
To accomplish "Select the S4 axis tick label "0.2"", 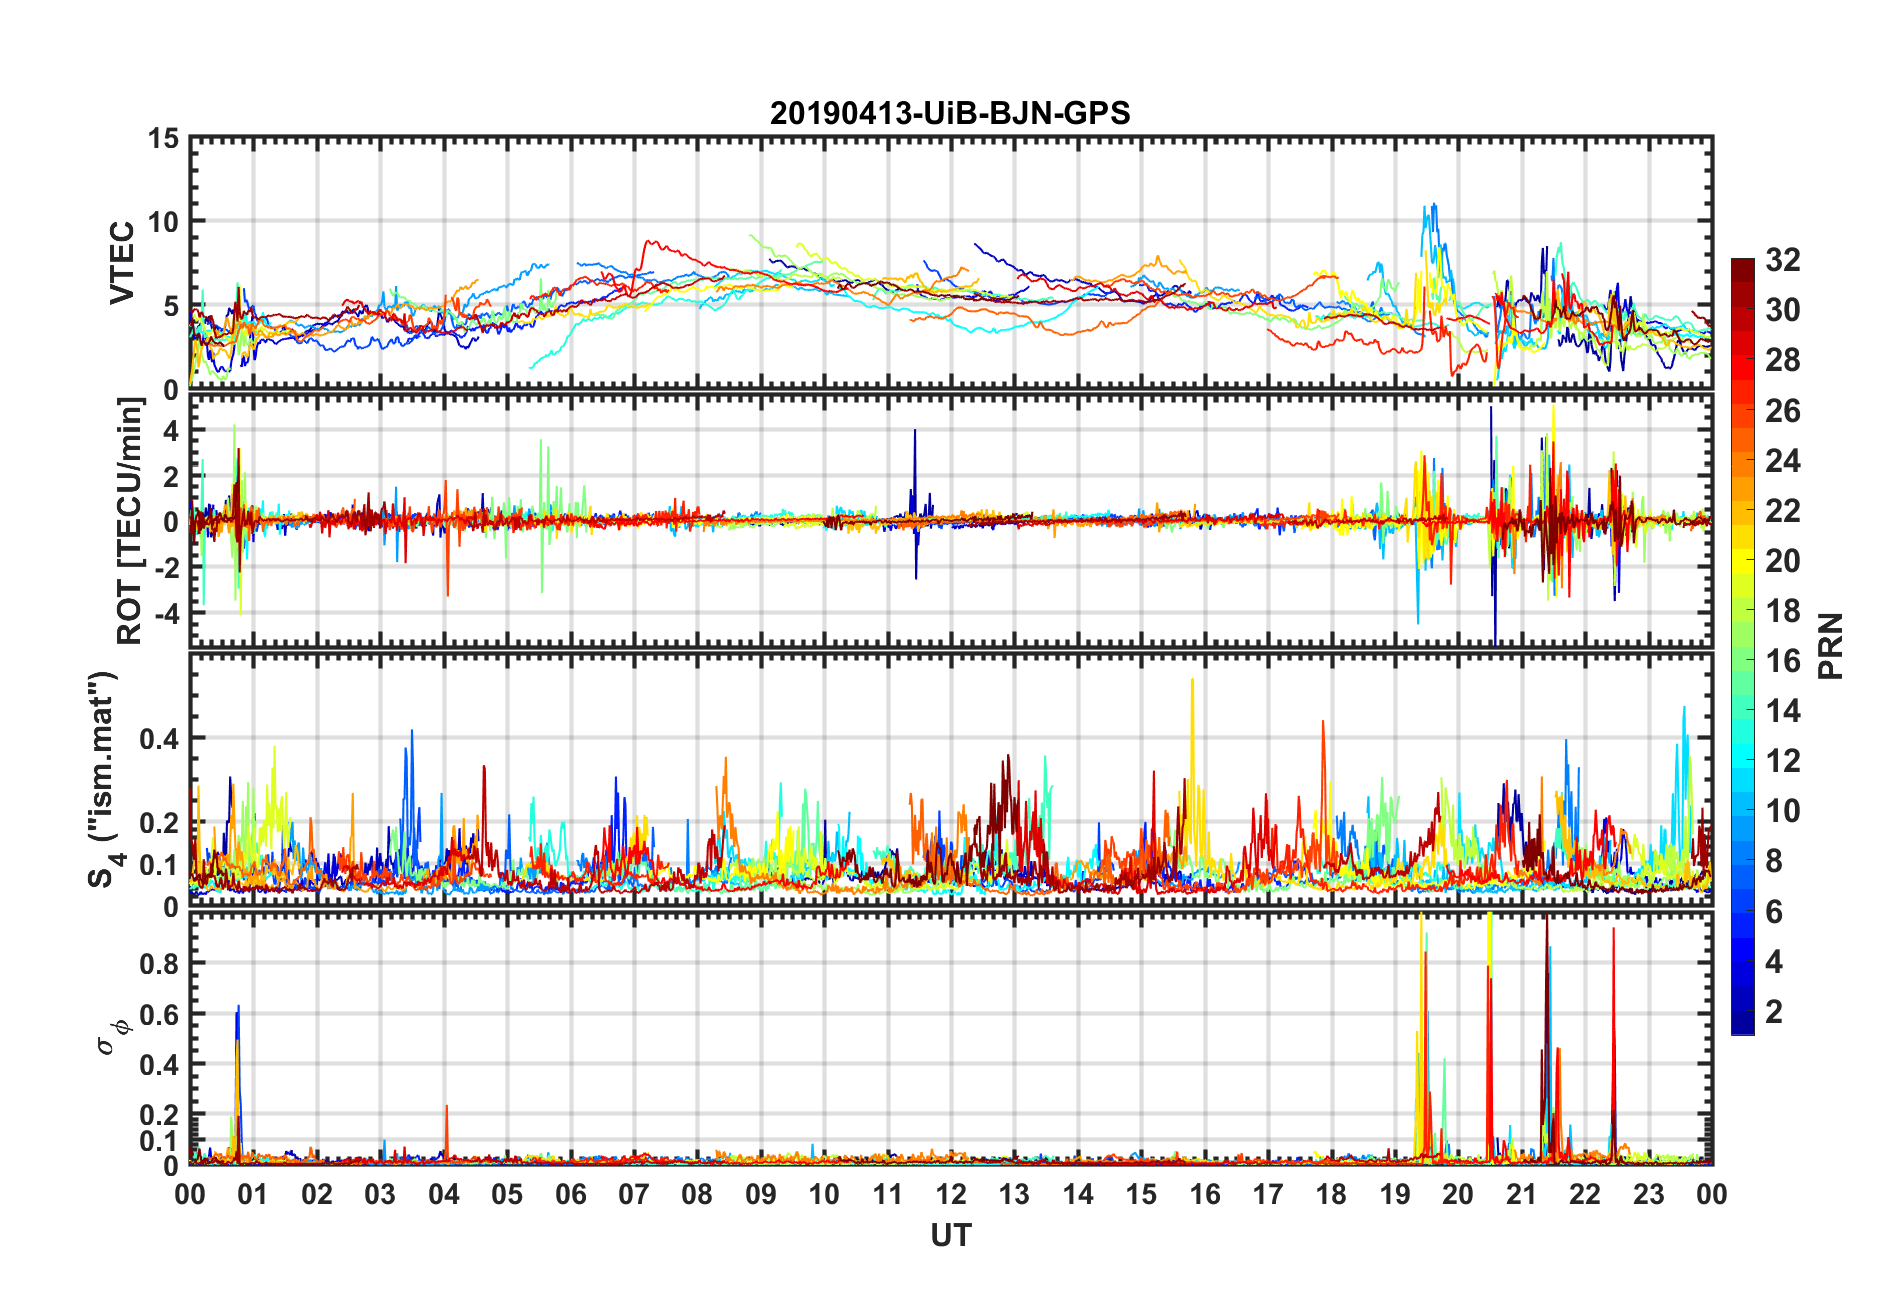I will 160,823.
